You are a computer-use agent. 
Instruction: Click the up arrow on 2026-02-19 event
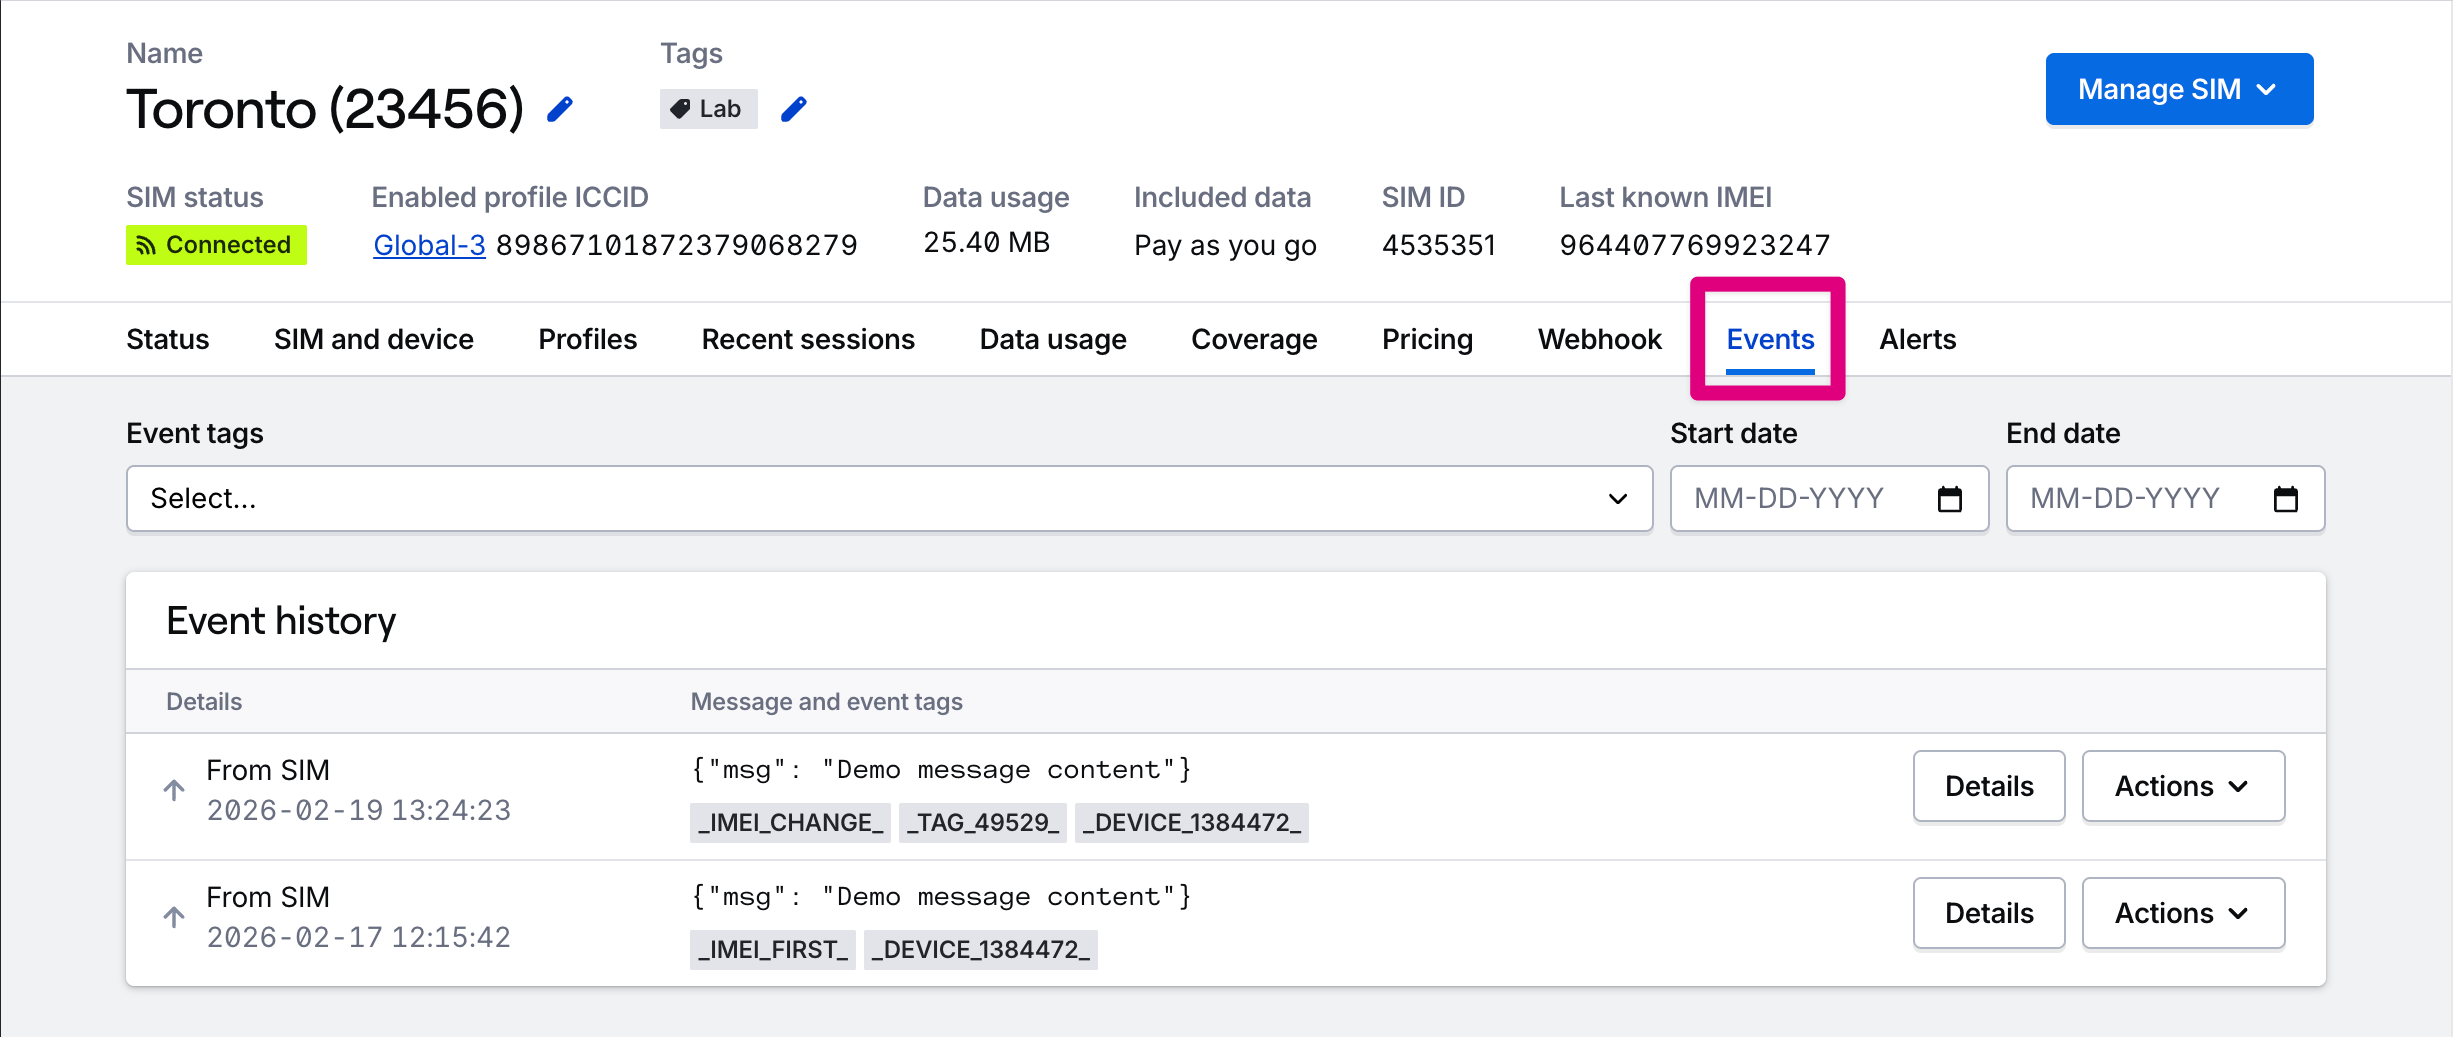point(174,790)
